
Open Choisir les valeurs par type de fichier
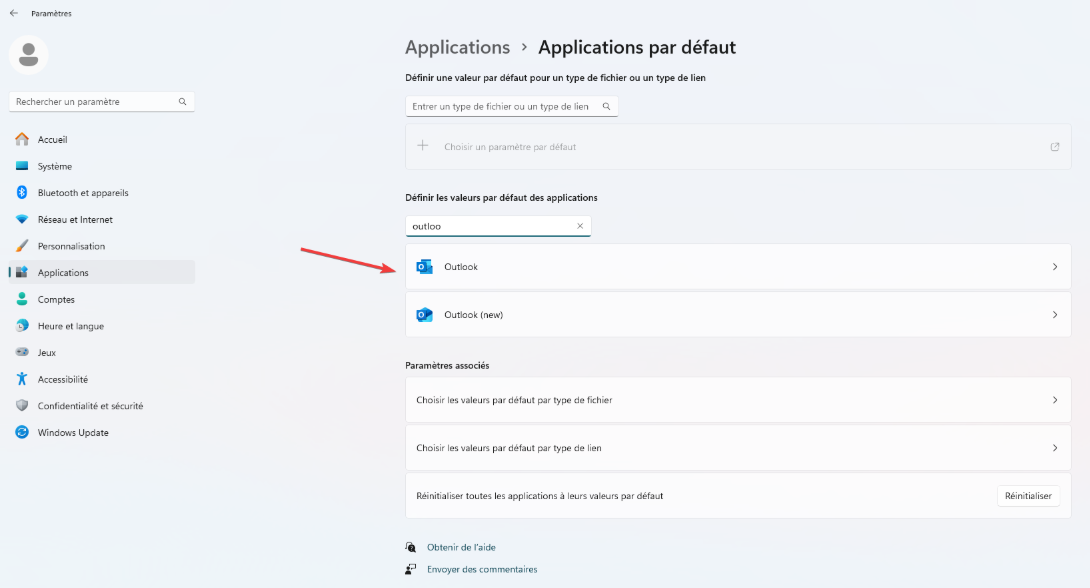(x=738, y=400)
